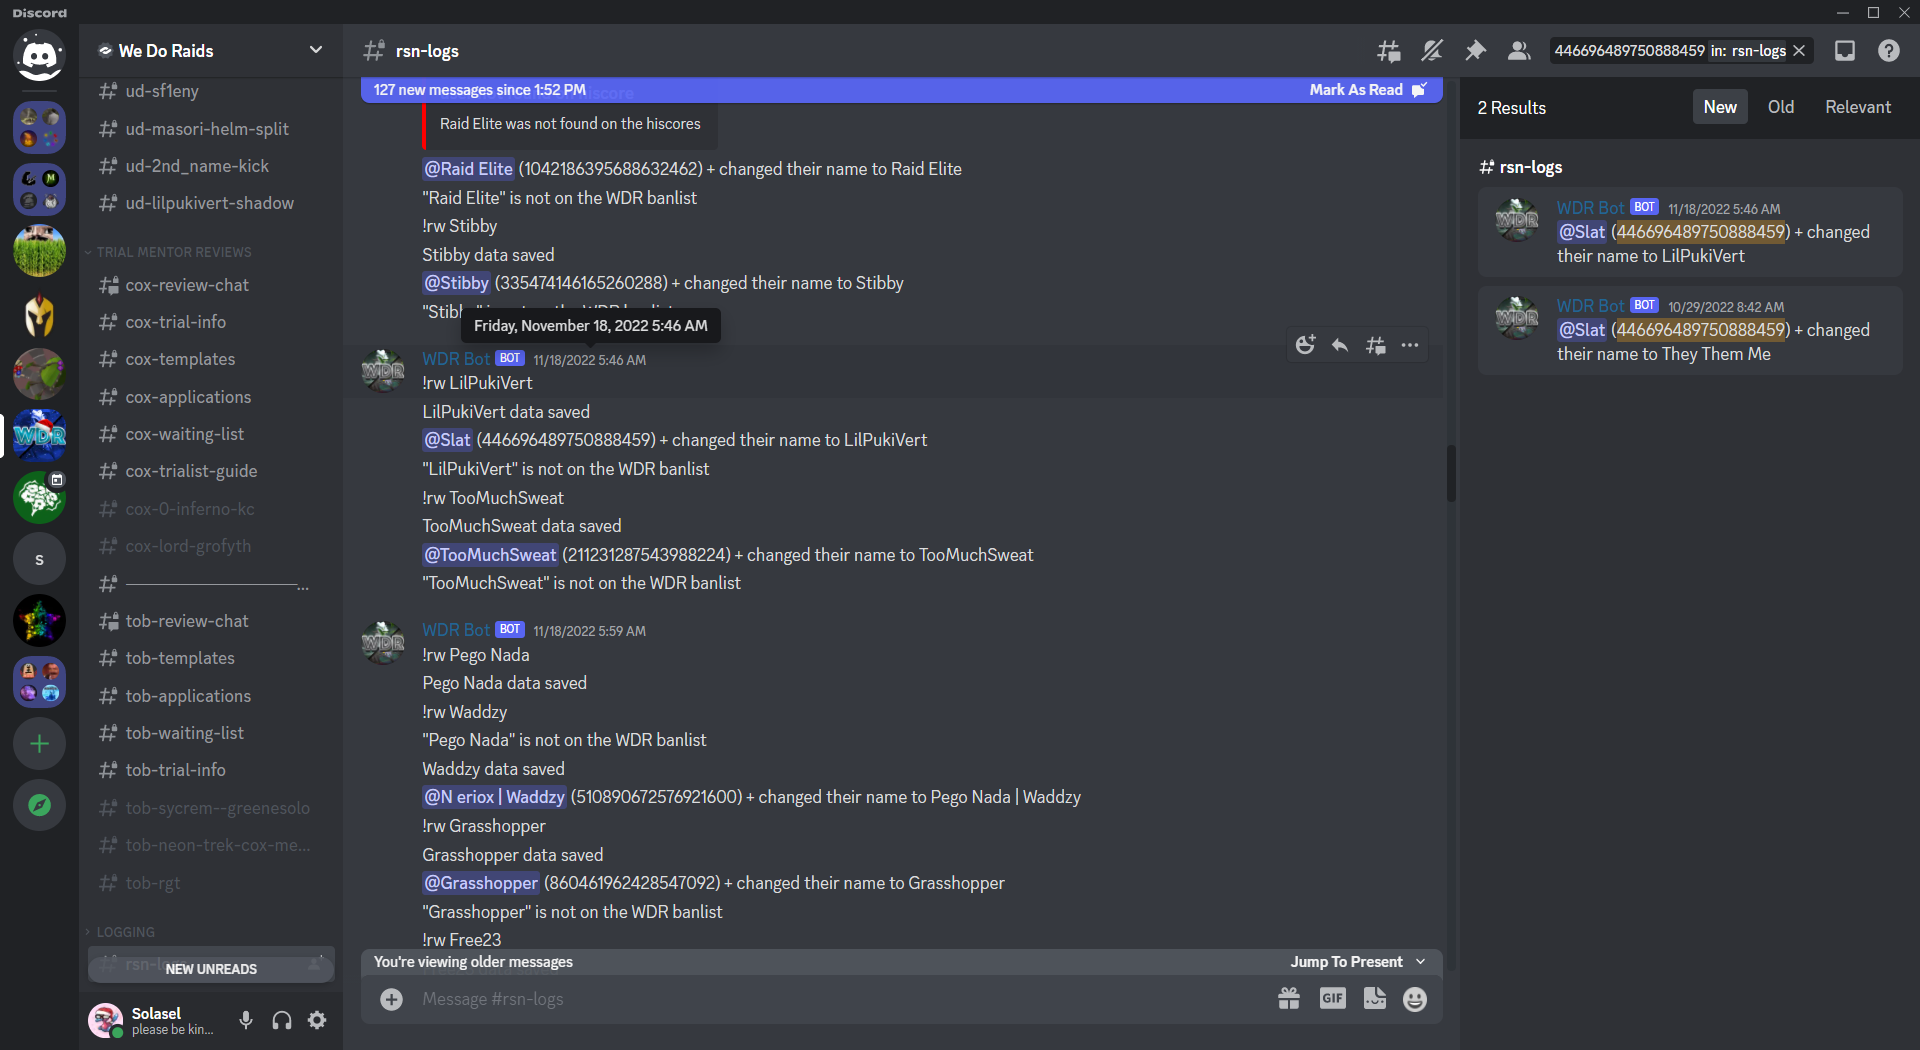The width and height of the screenshot is (1920, 1050).
Task: Open server with letter s icon
Action: click(39, 559)
